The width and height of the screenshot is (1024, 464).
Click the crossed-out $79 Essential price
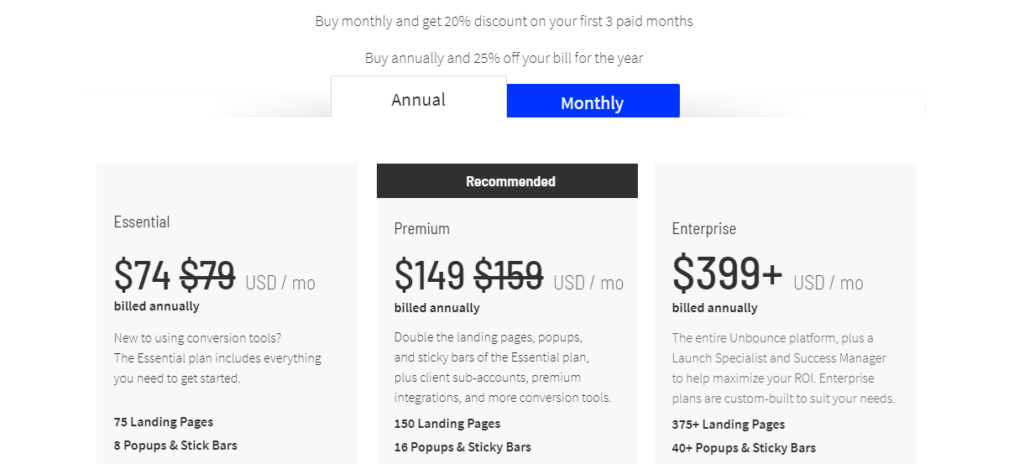pyautogui.click(x=208, y=274)
